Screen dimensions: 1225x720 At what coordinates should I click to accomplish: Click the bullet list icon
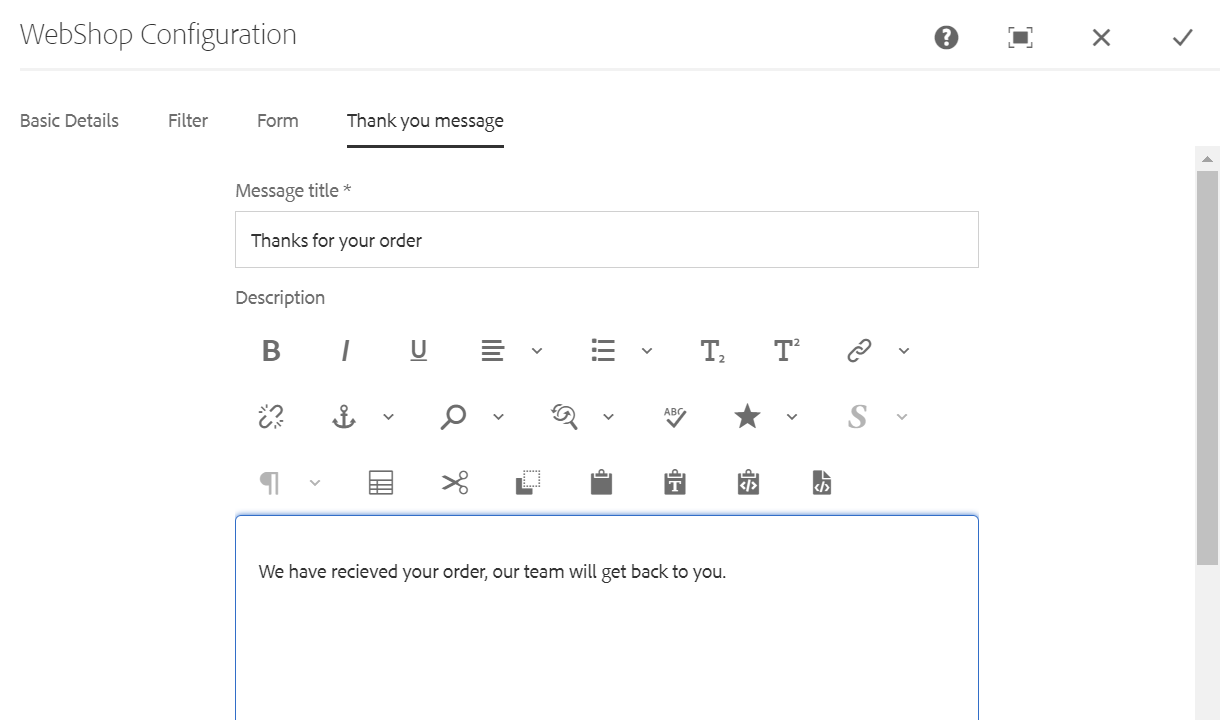603,351
